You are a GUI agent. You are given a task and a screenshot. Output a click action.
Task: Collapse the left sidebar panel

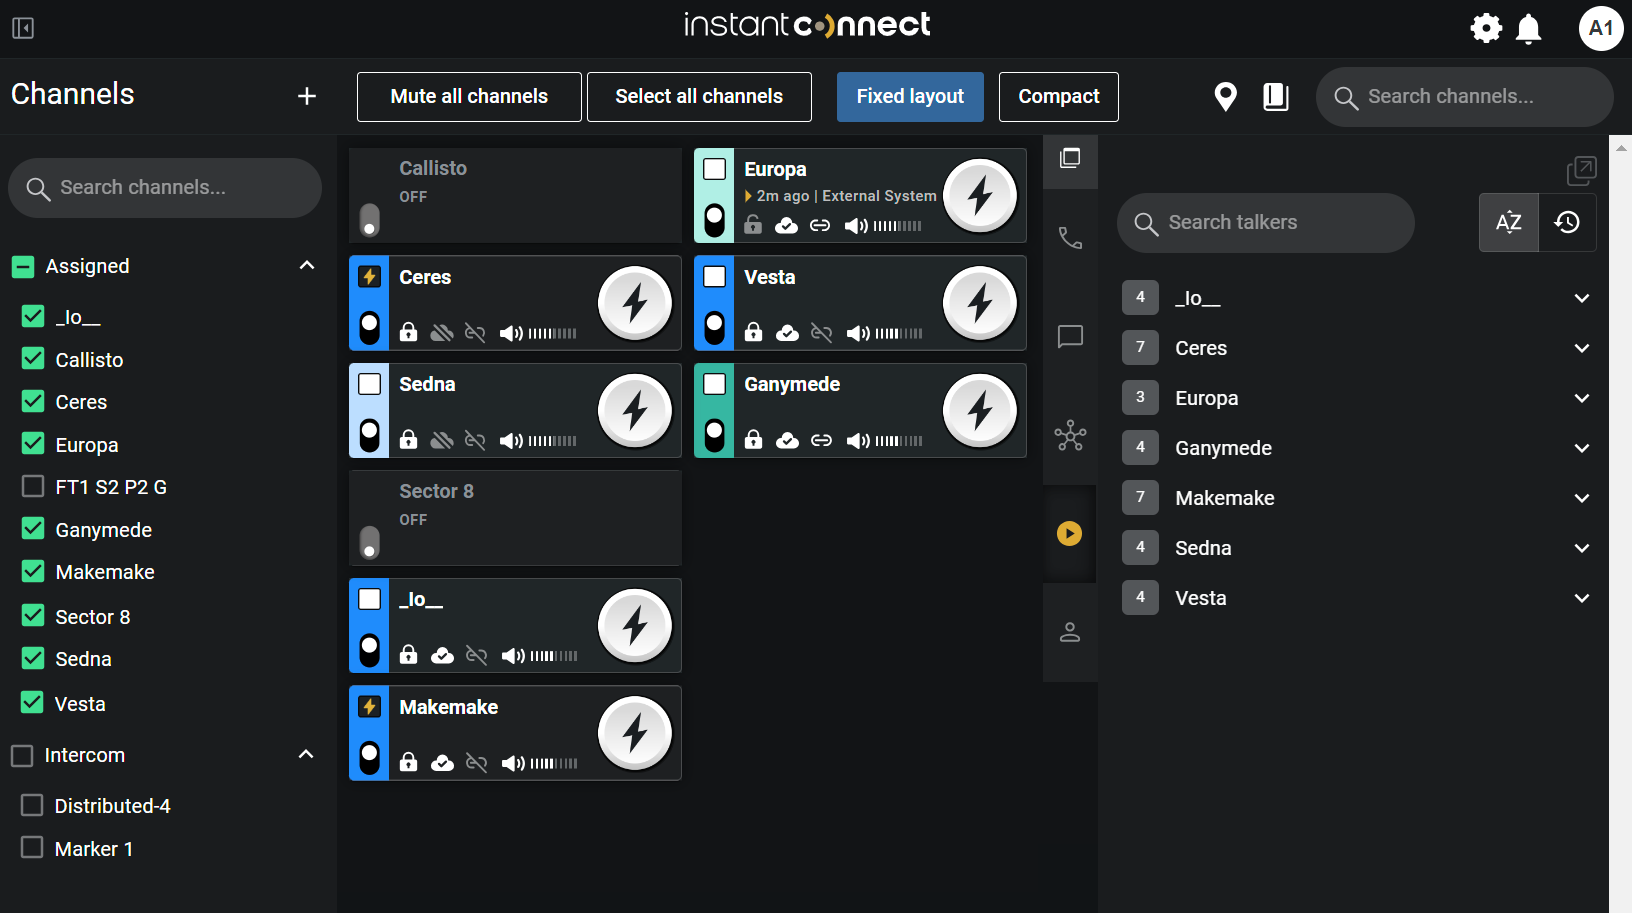click(23, 28)
